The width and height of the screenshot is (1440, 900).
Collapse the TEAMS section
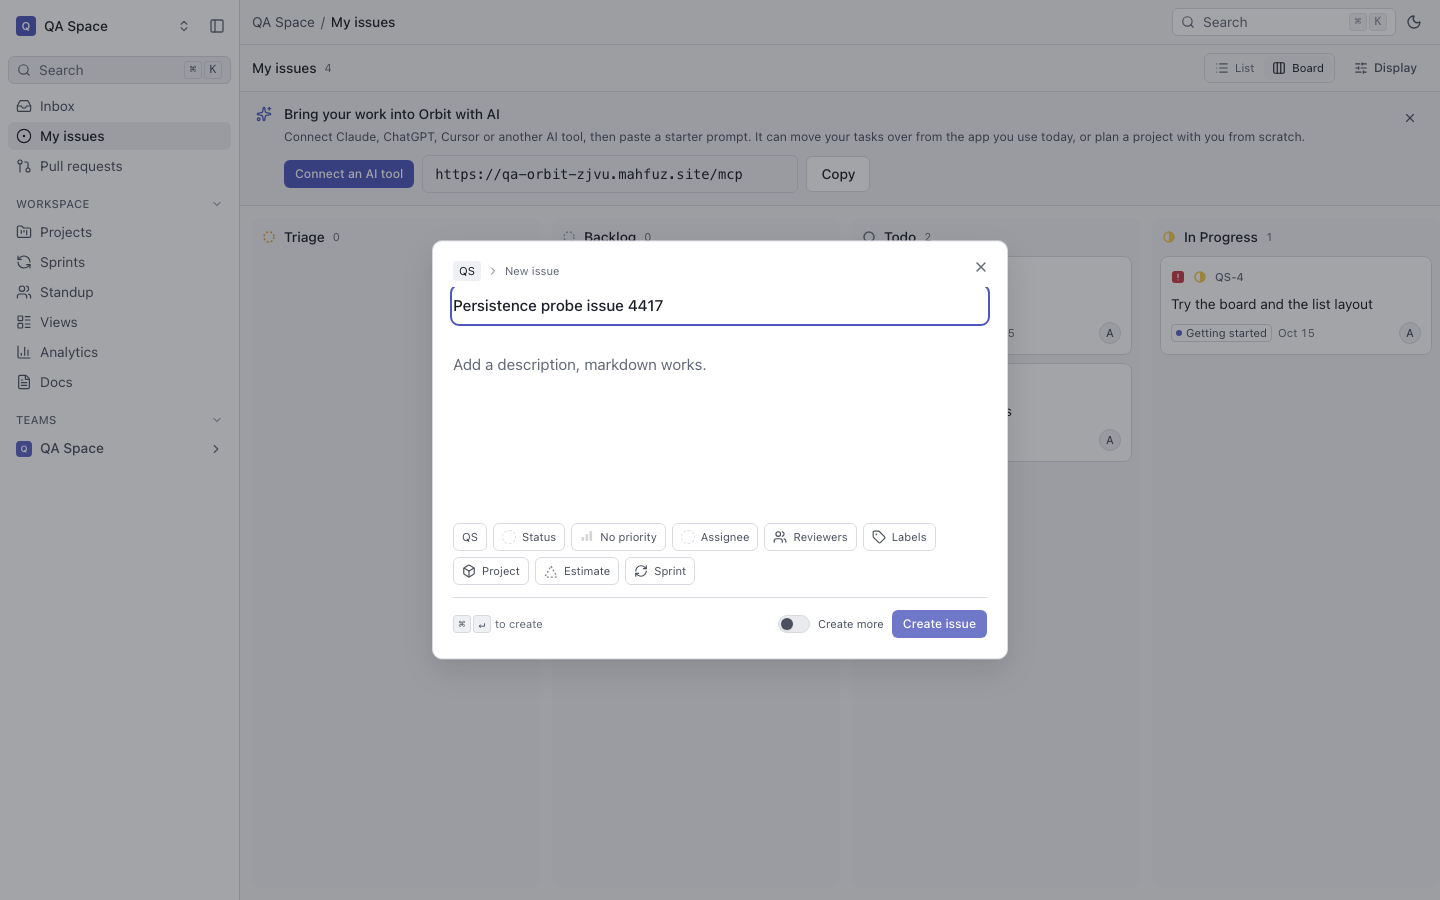point(217,420)
